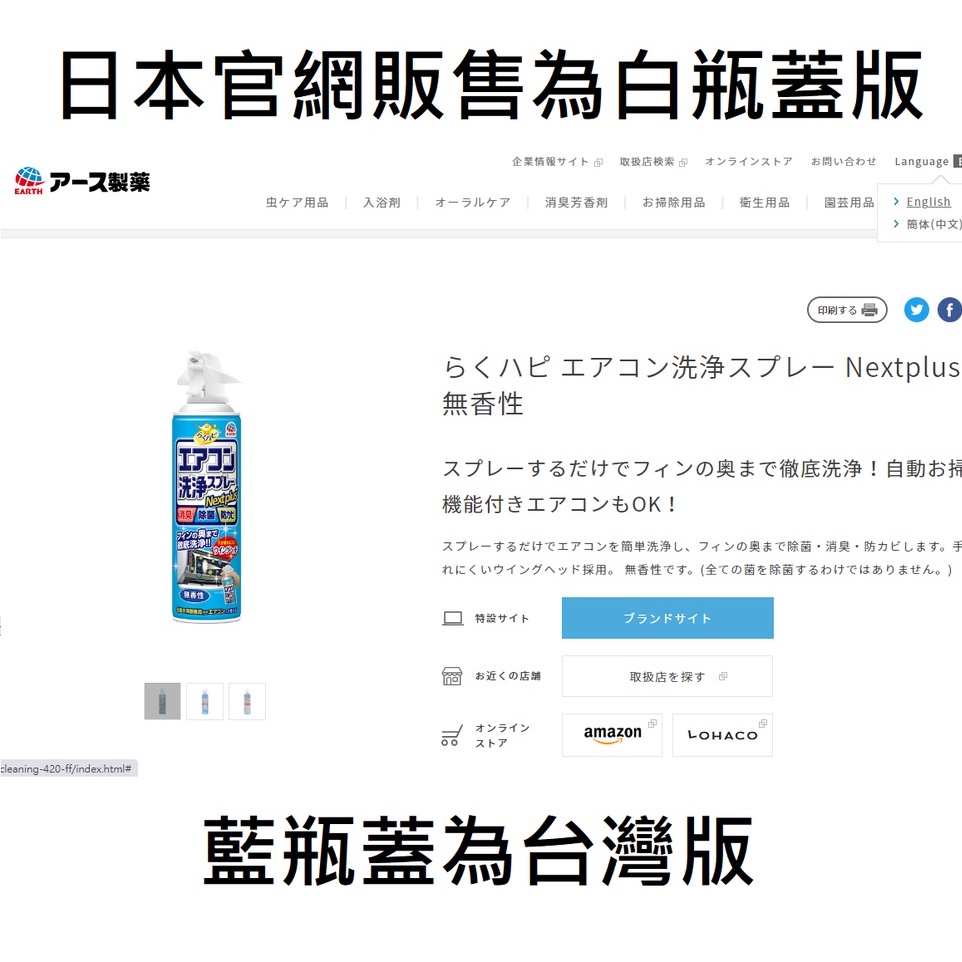Share the page on Twitter
This screenshot has height=962, width=962.
click(916, 310)
